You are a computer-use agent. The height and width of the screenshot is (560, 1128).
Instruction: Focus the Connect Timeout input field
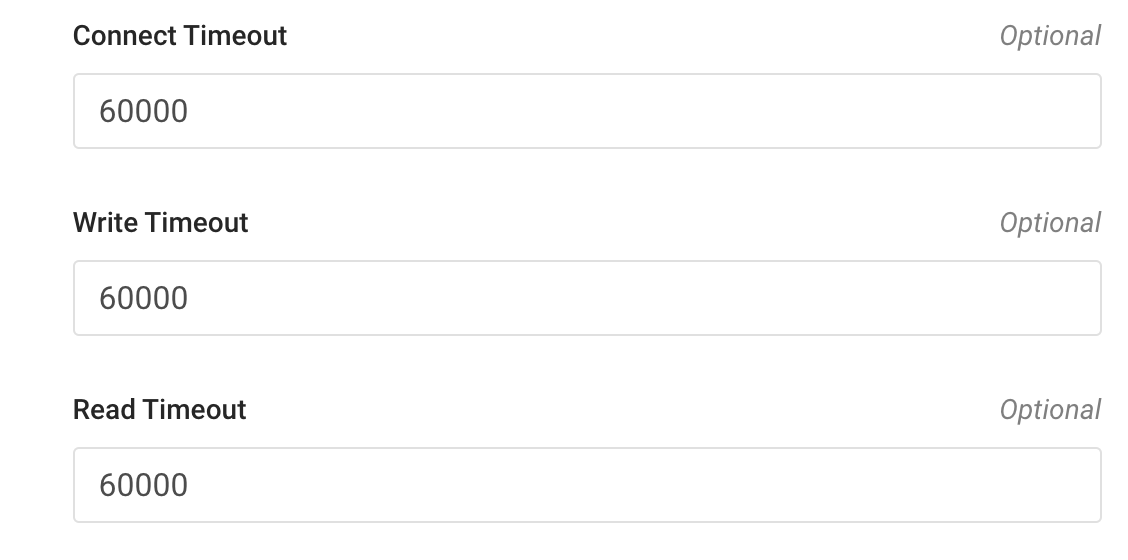click(587, 111)
